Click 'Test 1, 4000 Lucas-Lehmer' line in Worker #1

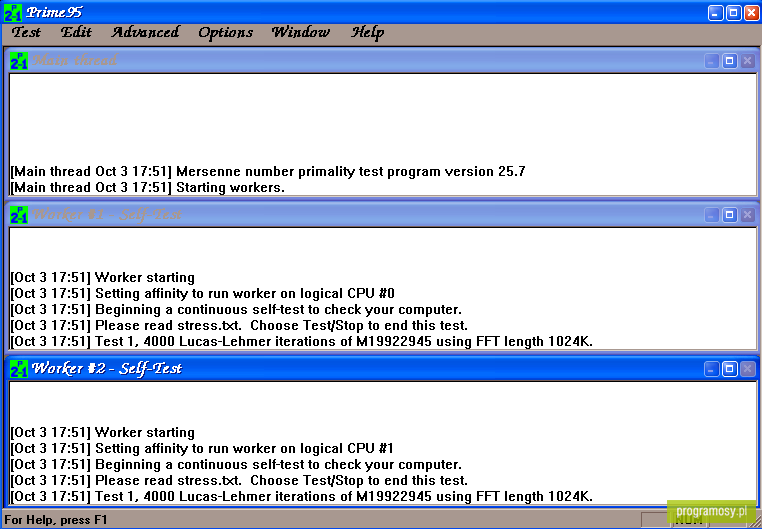click(x=301, y=341)
